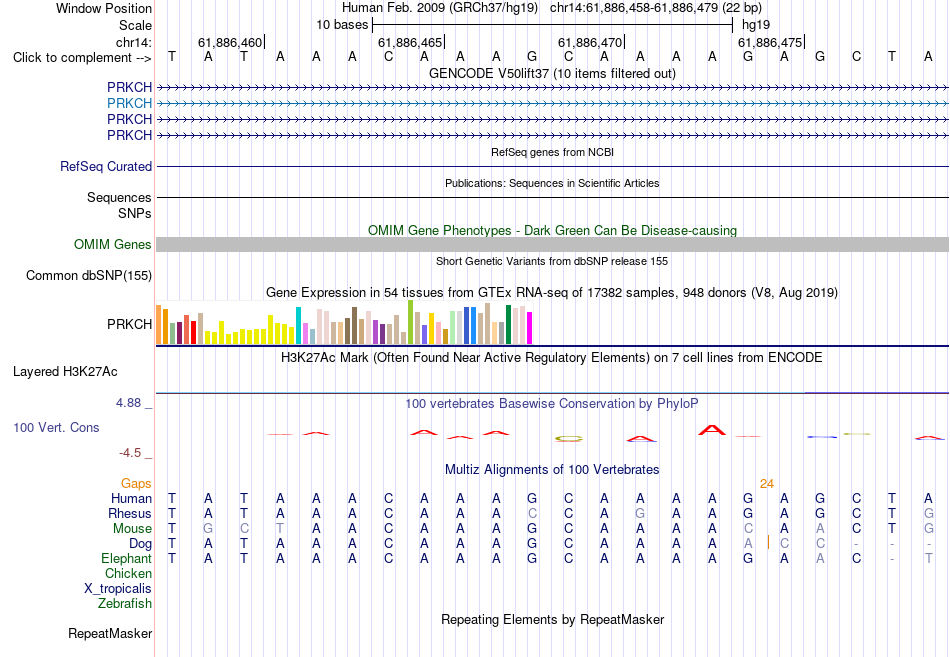The height and width of the screenshot is (657, 950).
Task: Click the SNPs track label
Action: (x=135, y=213)
